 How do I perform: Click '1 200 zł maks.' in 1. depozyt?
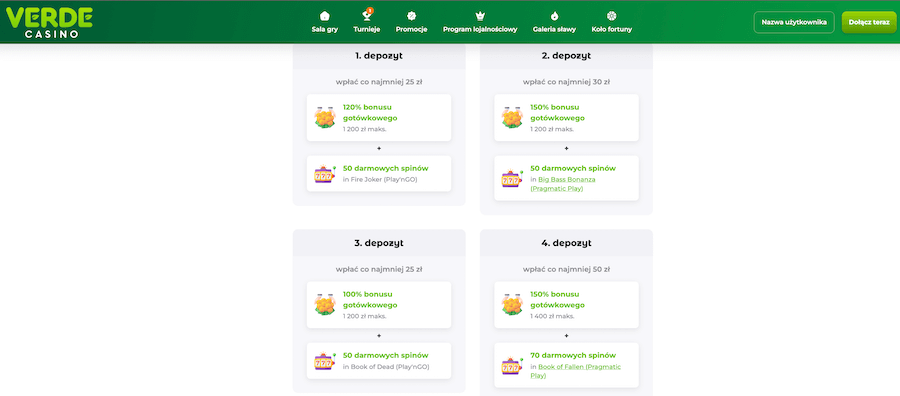[364, 129]
